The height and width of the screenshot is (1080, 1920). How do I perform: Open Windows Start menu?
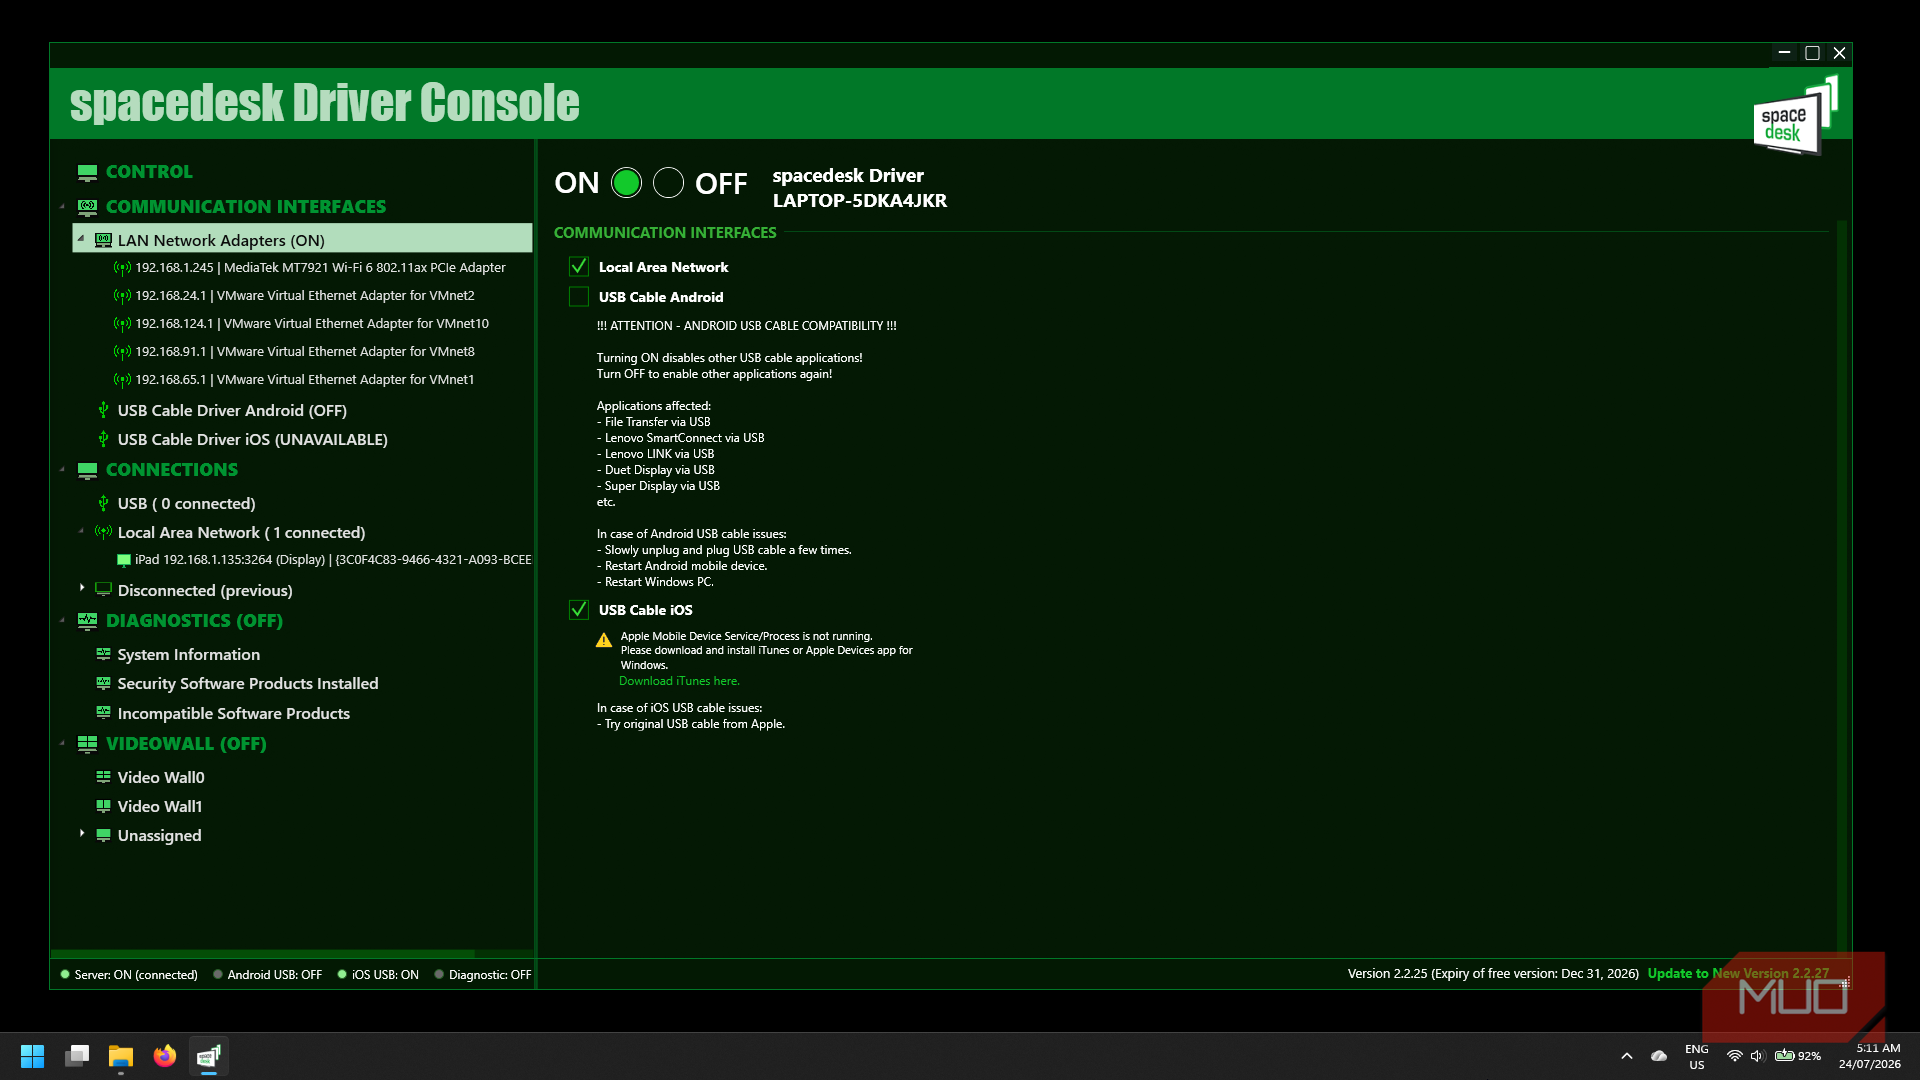pos(32,1056)
